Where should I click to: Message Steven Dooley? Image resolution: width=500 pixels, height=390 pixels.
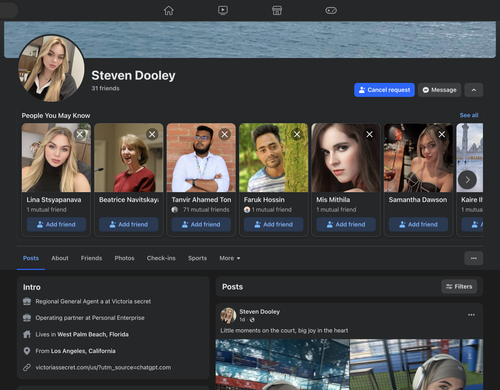[x=439, y=90]
